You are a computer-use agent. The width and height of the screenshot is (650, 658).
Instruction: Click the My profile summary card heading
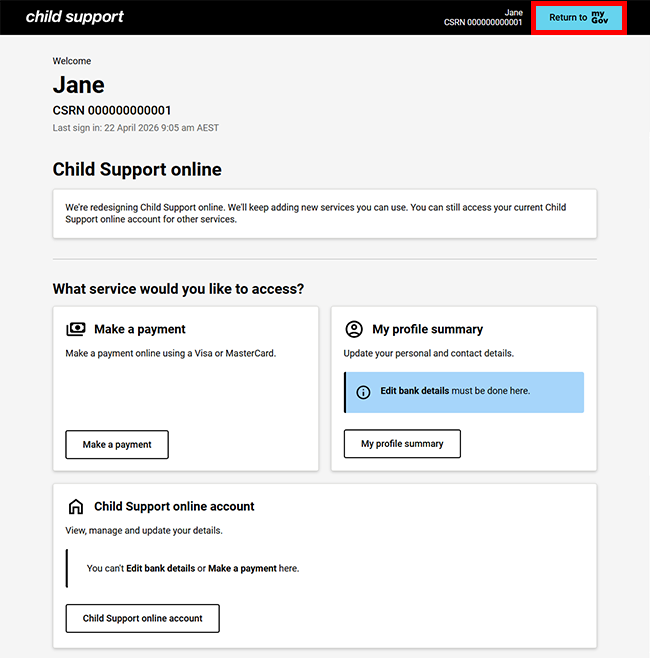click(427, 329)
